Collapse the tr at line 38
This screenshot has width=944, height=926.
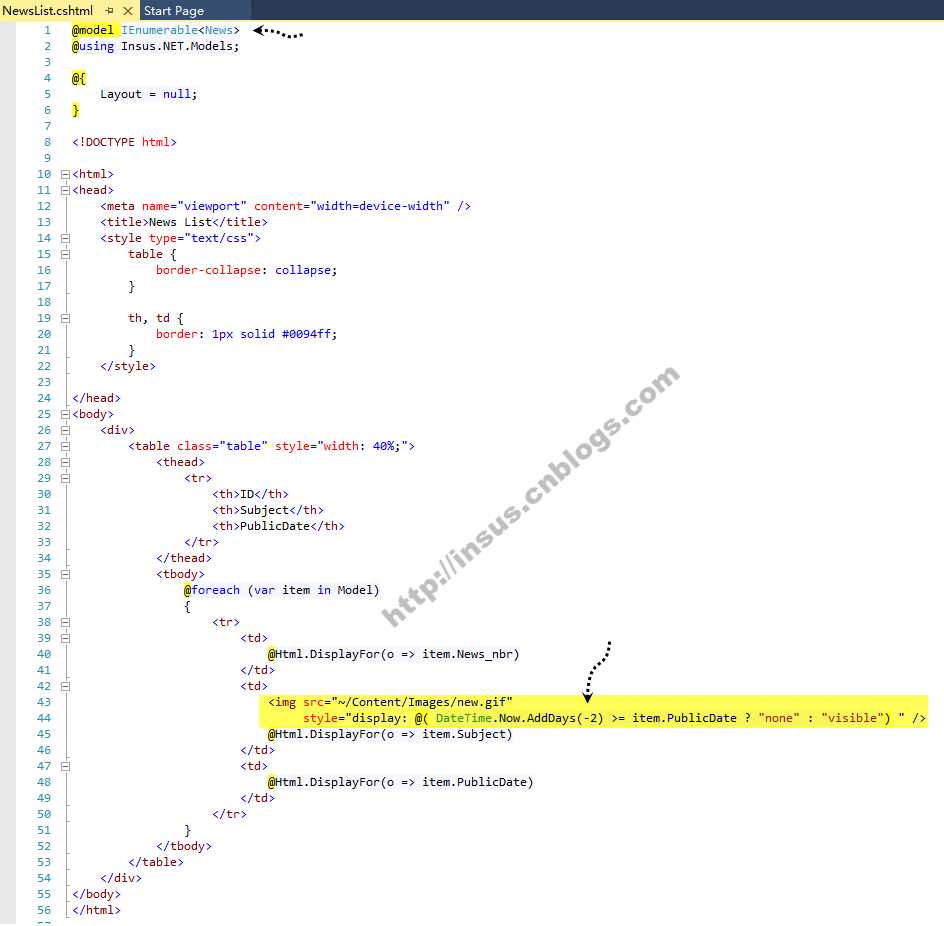tap(65, 623)
